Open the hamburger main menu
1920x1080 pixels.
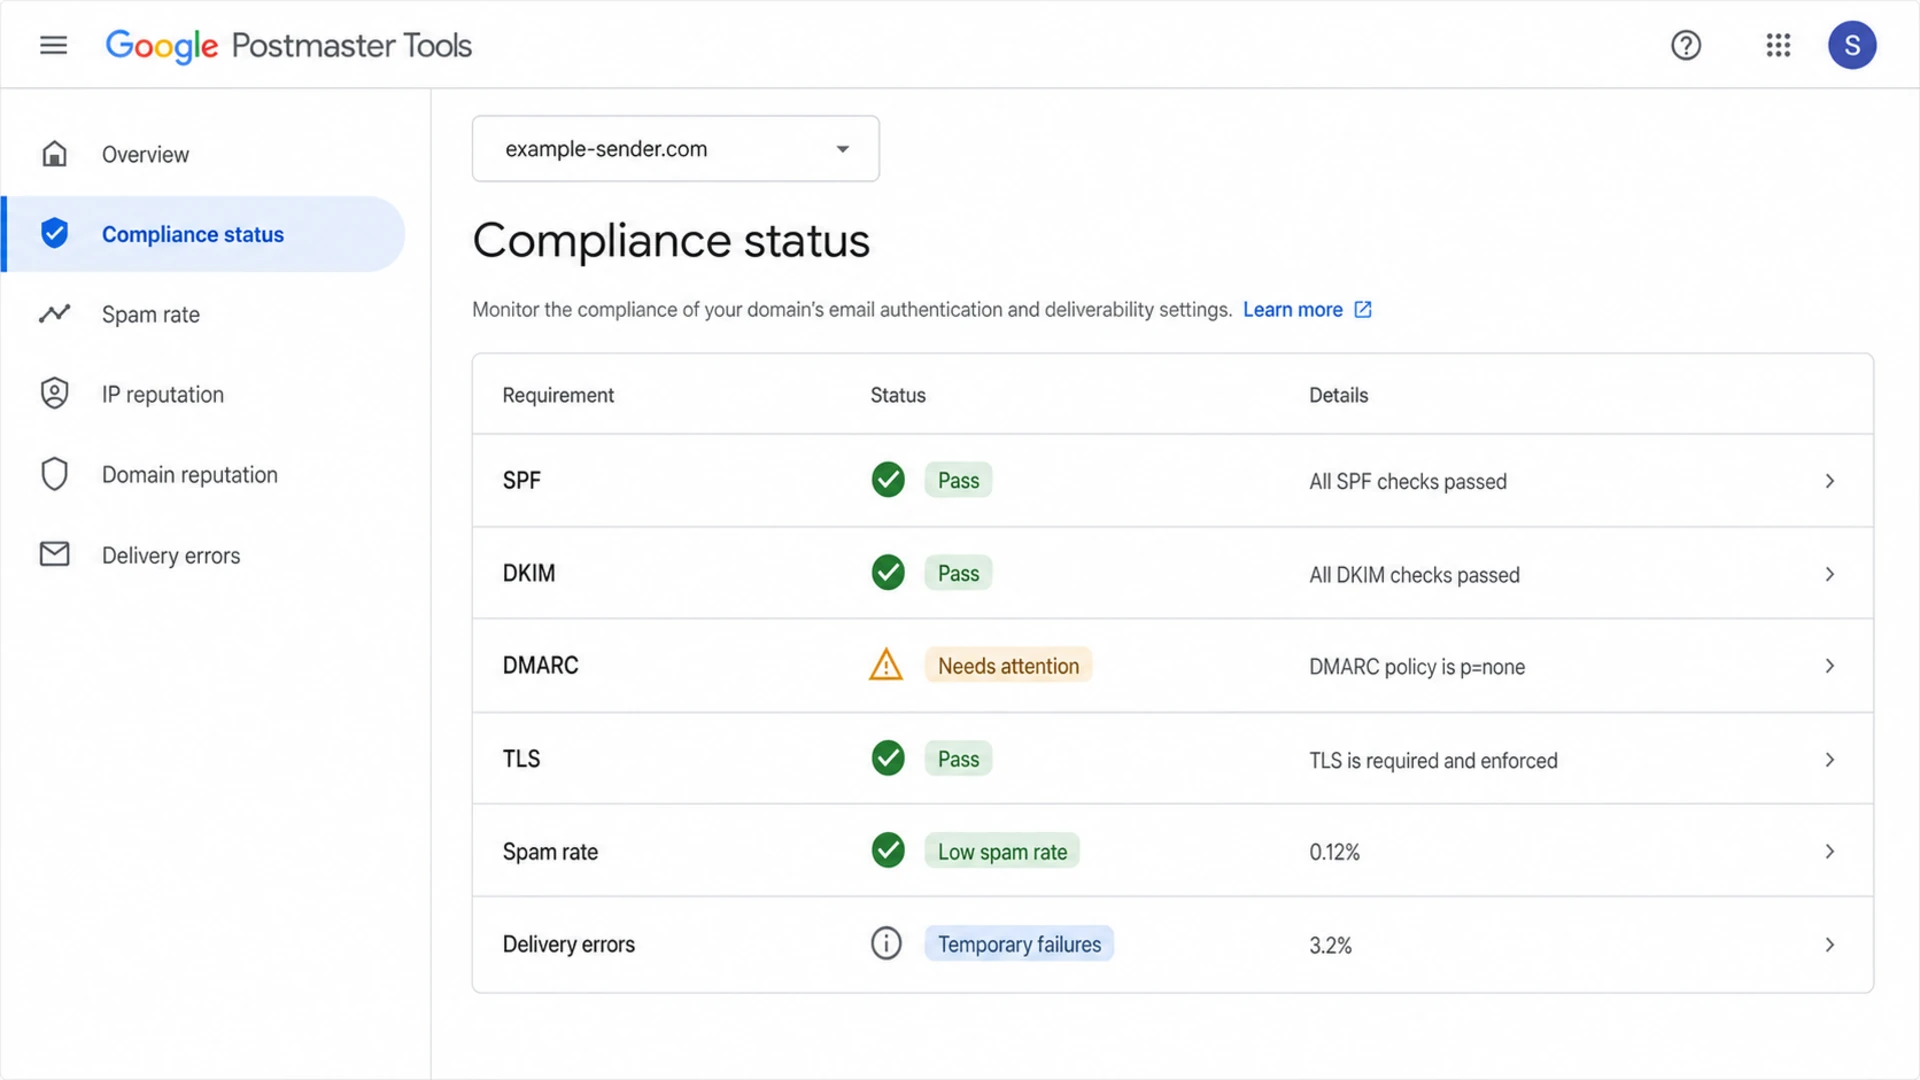tap(54, 45)
